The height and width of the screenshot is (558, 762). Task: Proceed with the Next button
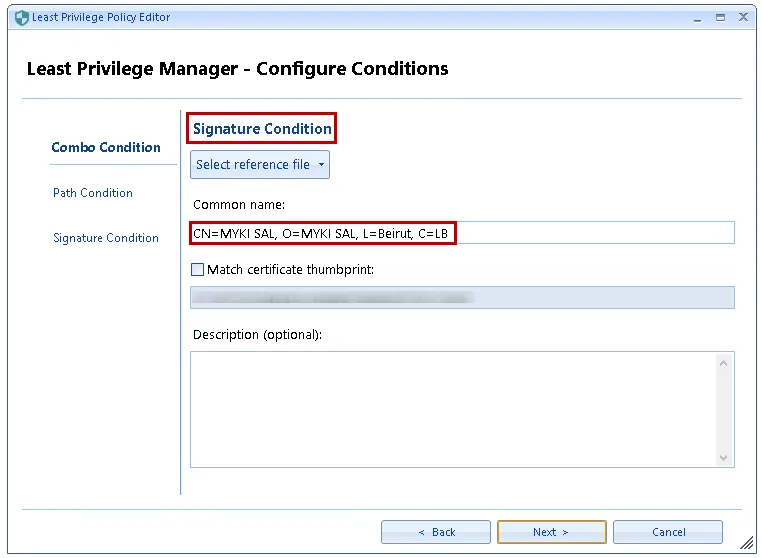tap(551, 532)
